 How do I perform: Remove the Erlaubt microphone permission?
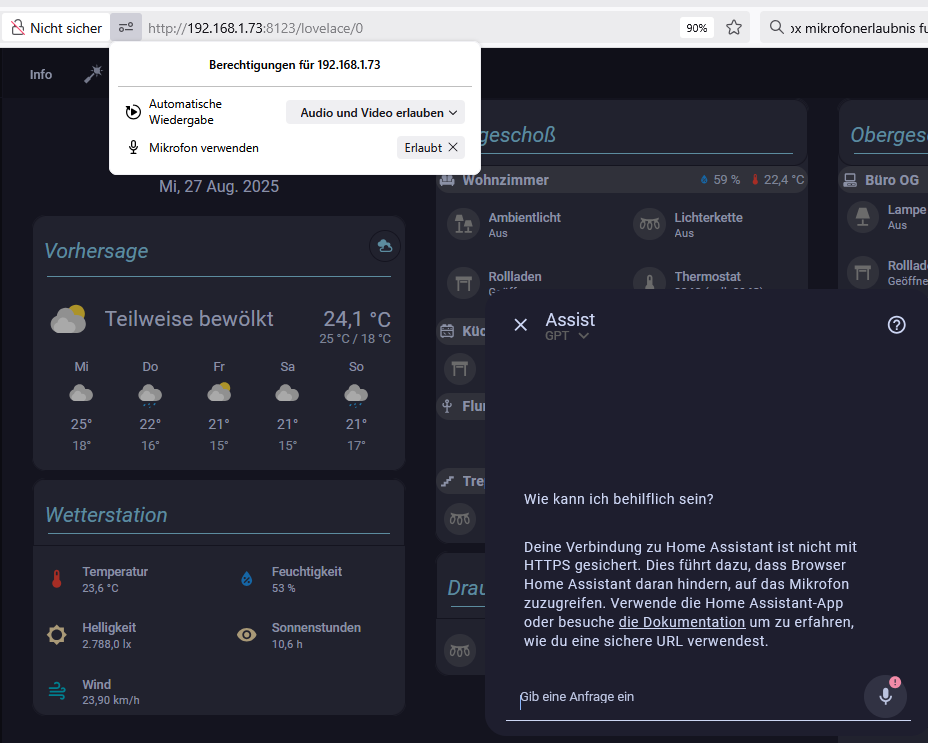[x=453, y=147]
